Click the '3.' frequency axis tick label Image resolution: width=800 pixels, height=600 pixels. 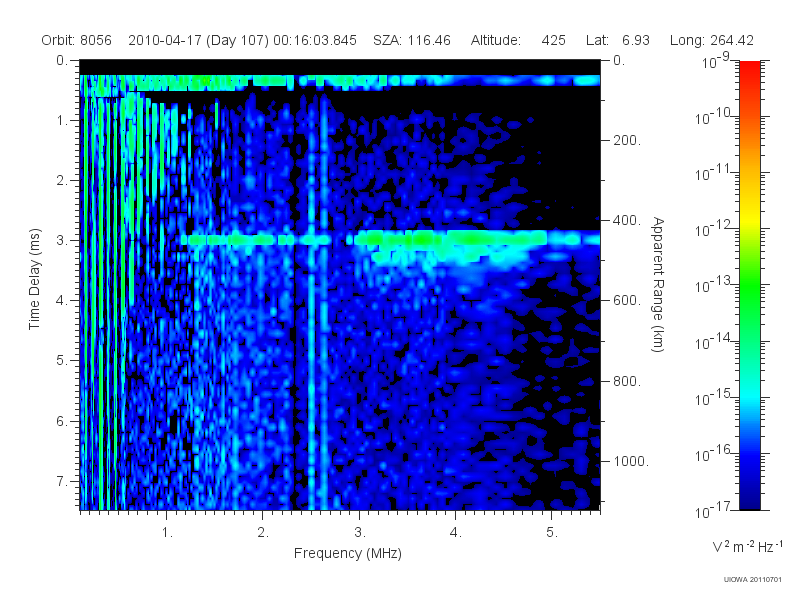coord(360,533)
